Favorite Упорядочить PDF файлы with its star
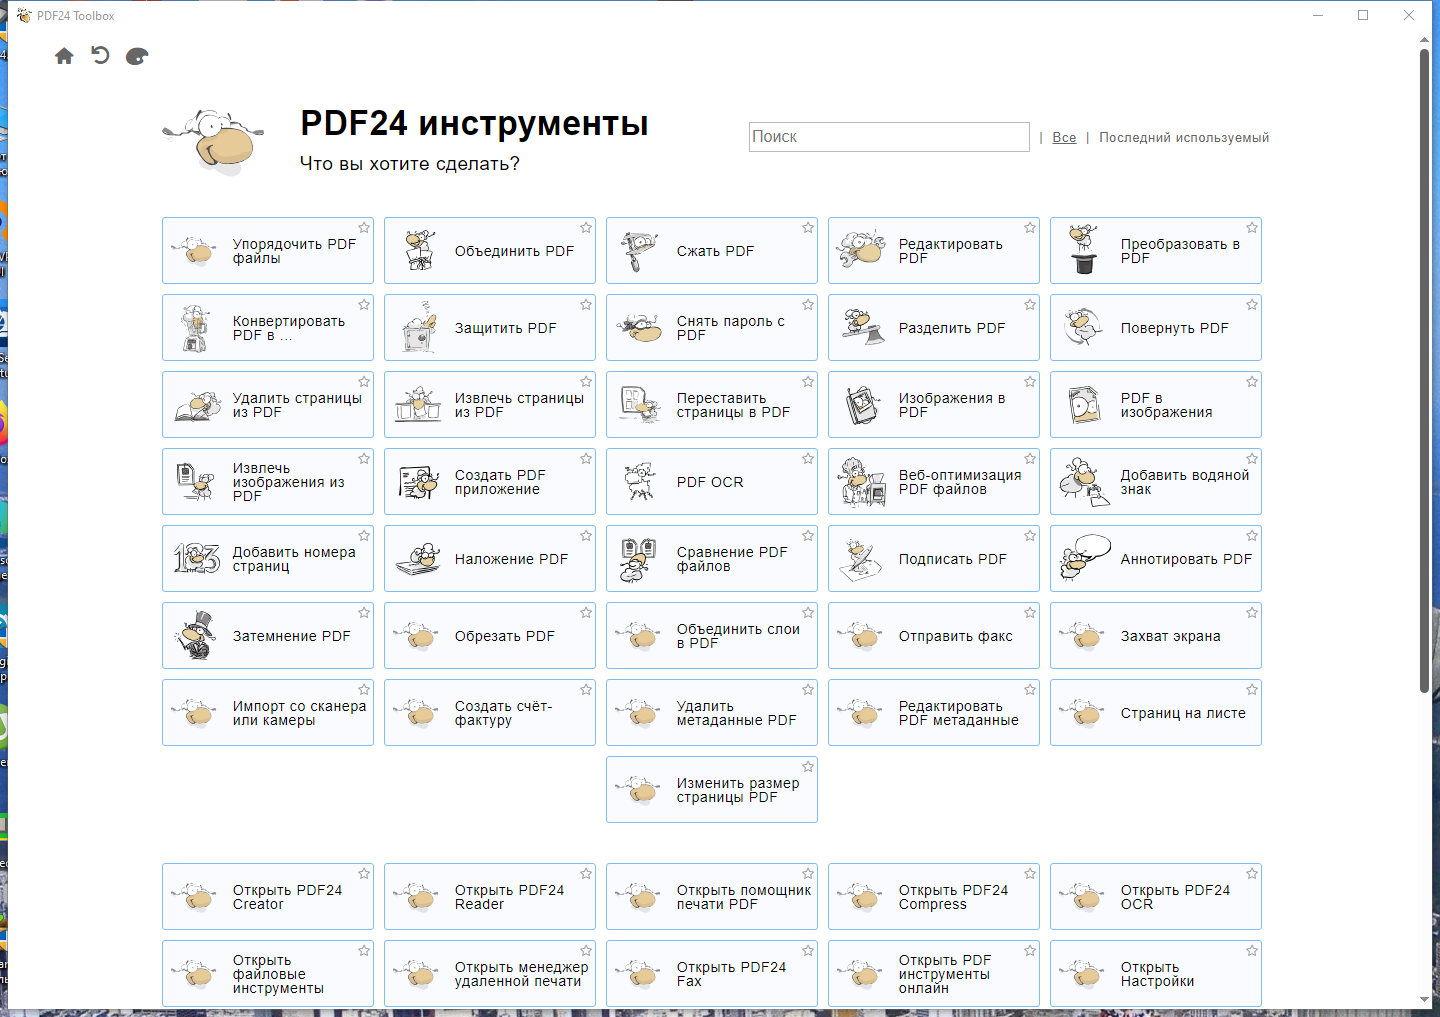This screenshot has height=1017, width=1440. click(364, 228)
